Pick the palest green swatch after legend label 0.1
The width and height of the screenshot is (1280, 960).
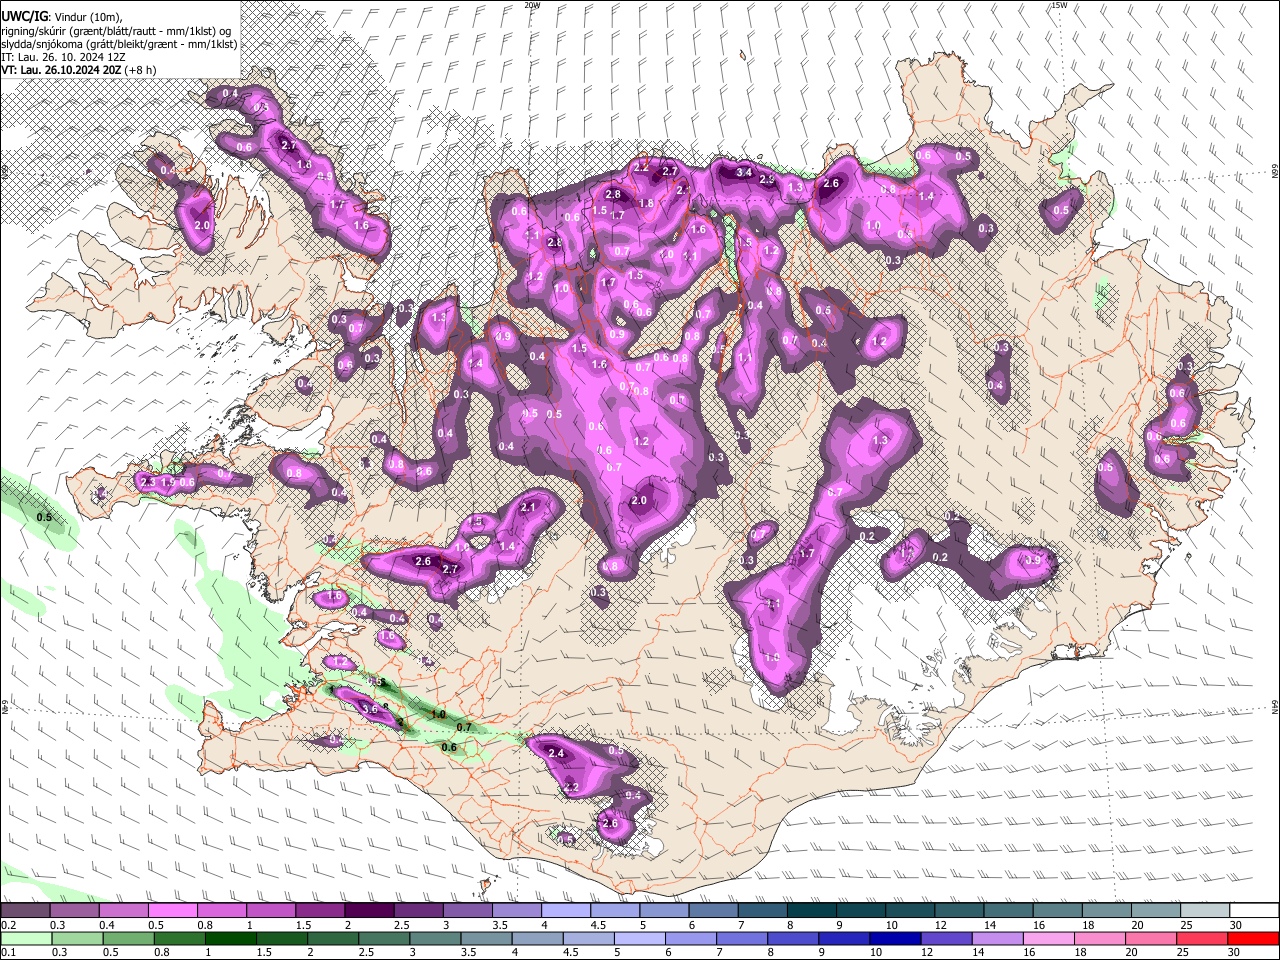pyautogui.click(x=27, y=938)
